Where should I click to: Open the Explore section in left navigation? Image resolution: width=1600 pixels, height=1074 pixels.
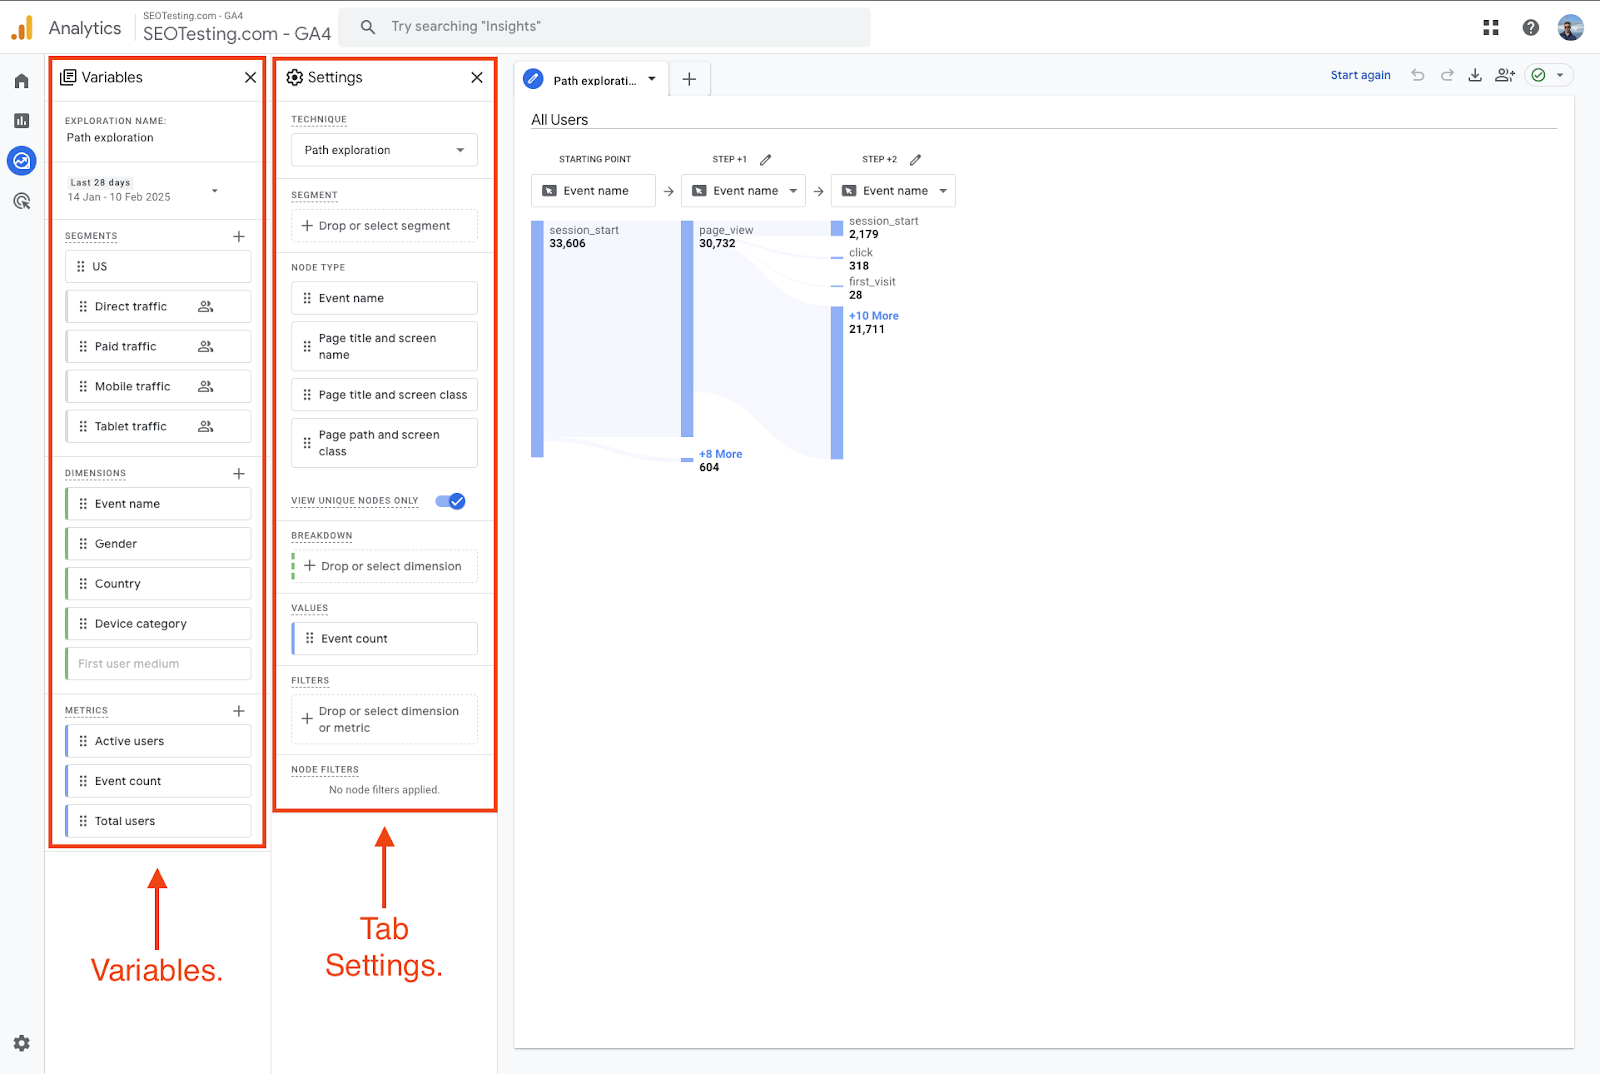point(22,160)
